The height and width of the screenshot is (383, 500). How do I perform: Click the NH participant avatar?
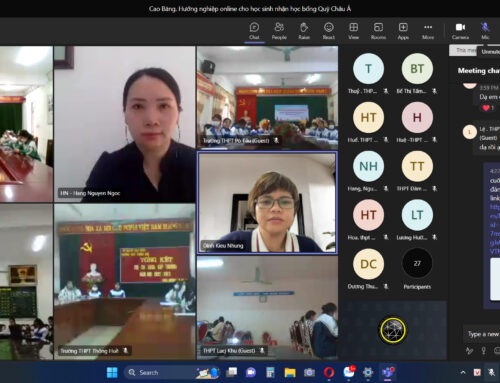(368, 166)
